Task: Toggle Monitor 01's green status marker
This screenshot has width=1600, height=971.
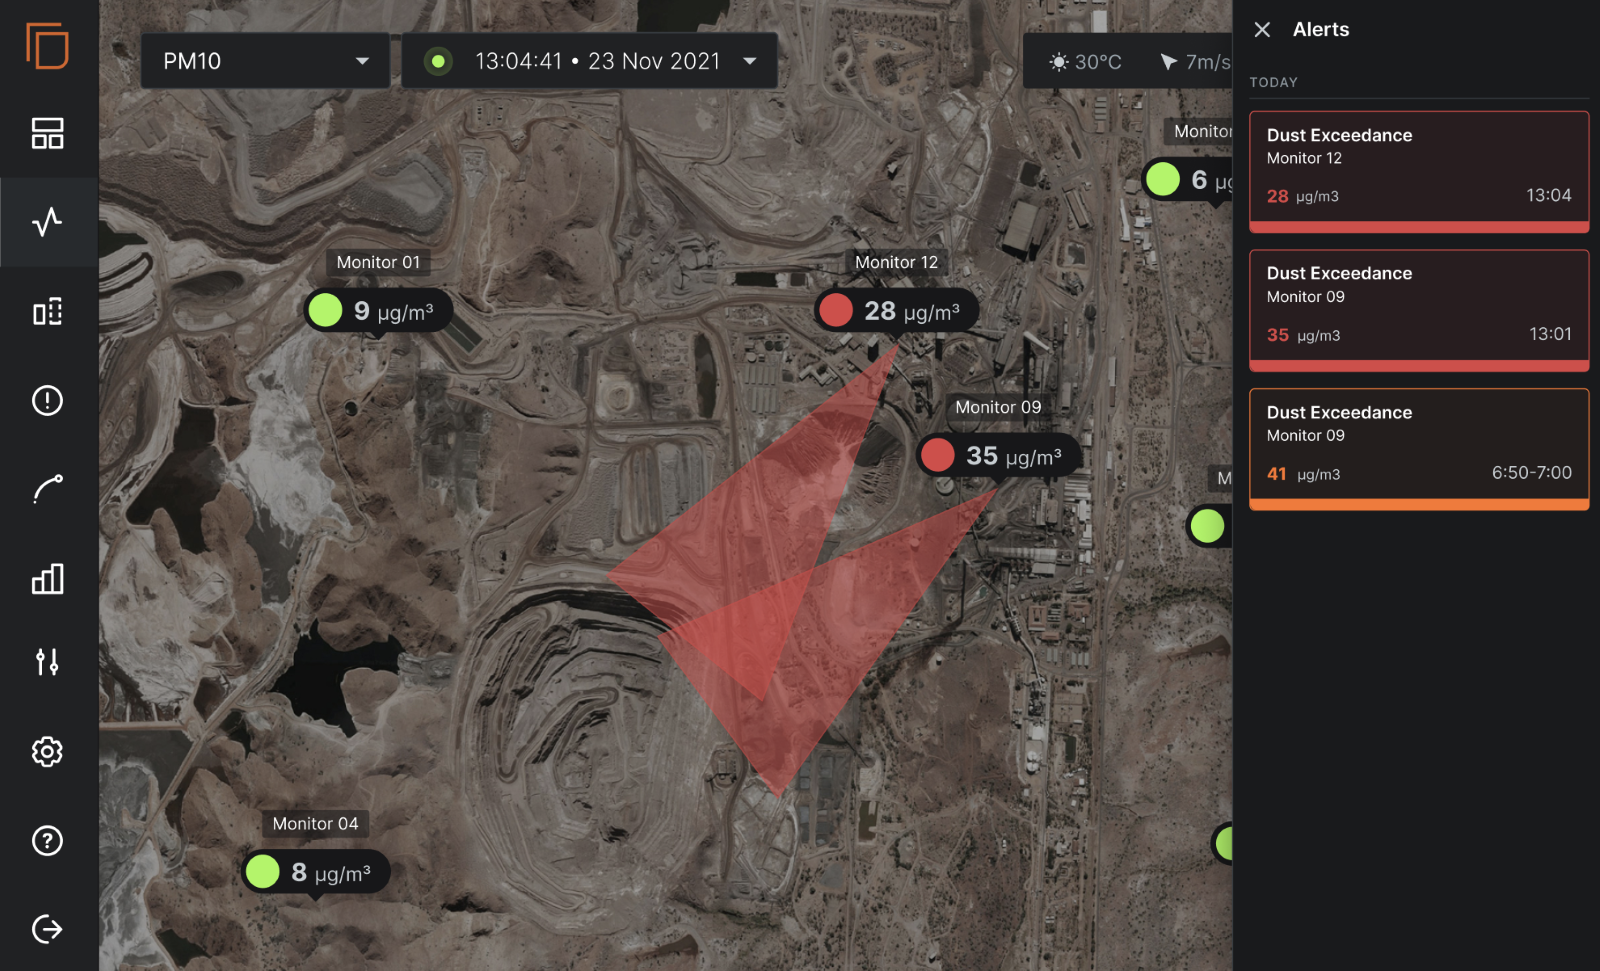Action: (325, 310)
